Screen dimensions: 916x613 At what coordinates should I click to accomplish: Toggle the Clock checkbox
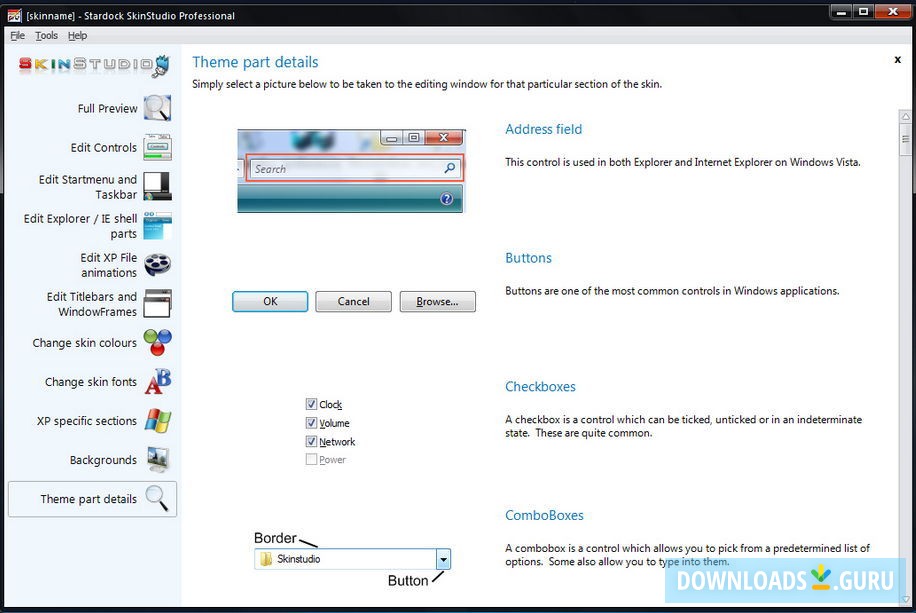click(x=311, y=404)
